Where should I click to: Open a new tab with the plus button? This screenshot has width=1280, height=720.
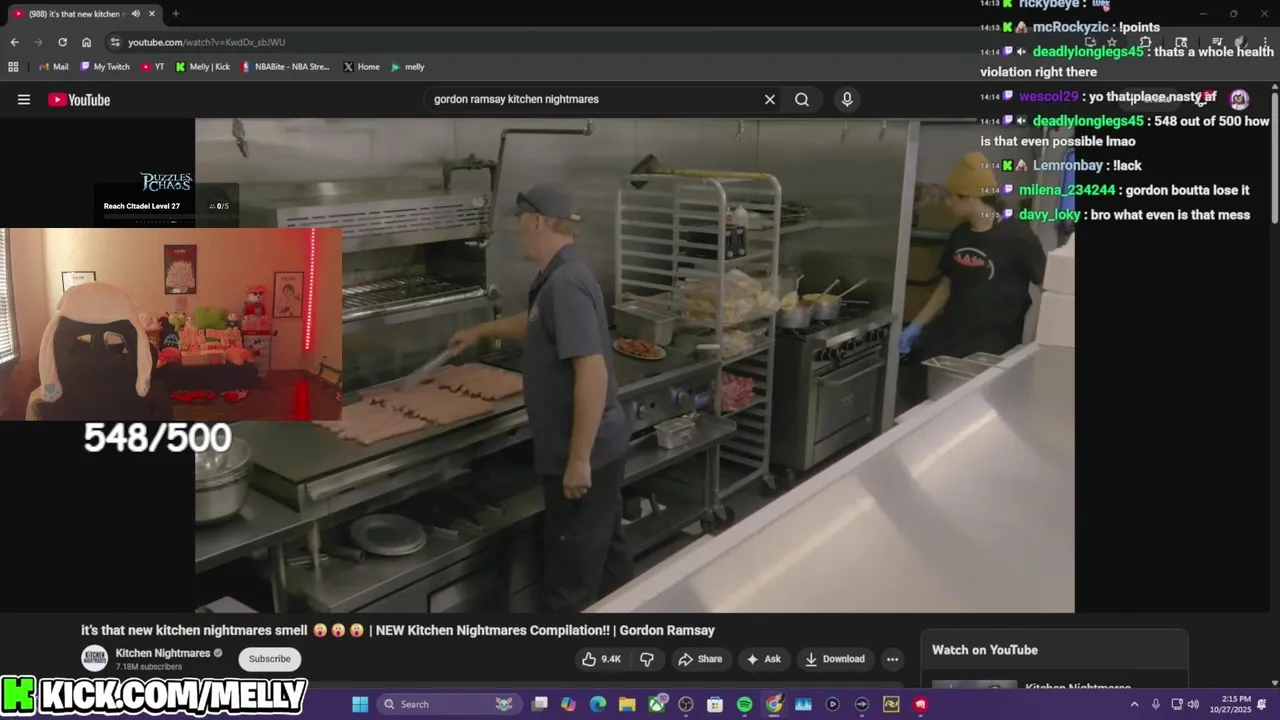tap(175, 14)
